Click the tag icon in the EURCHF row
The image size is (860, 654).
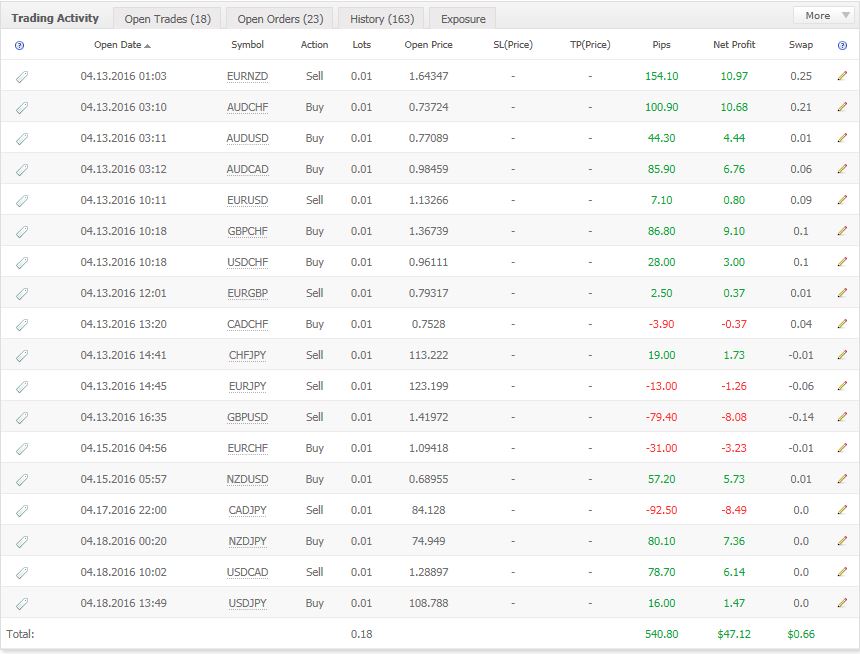(22, 449)
